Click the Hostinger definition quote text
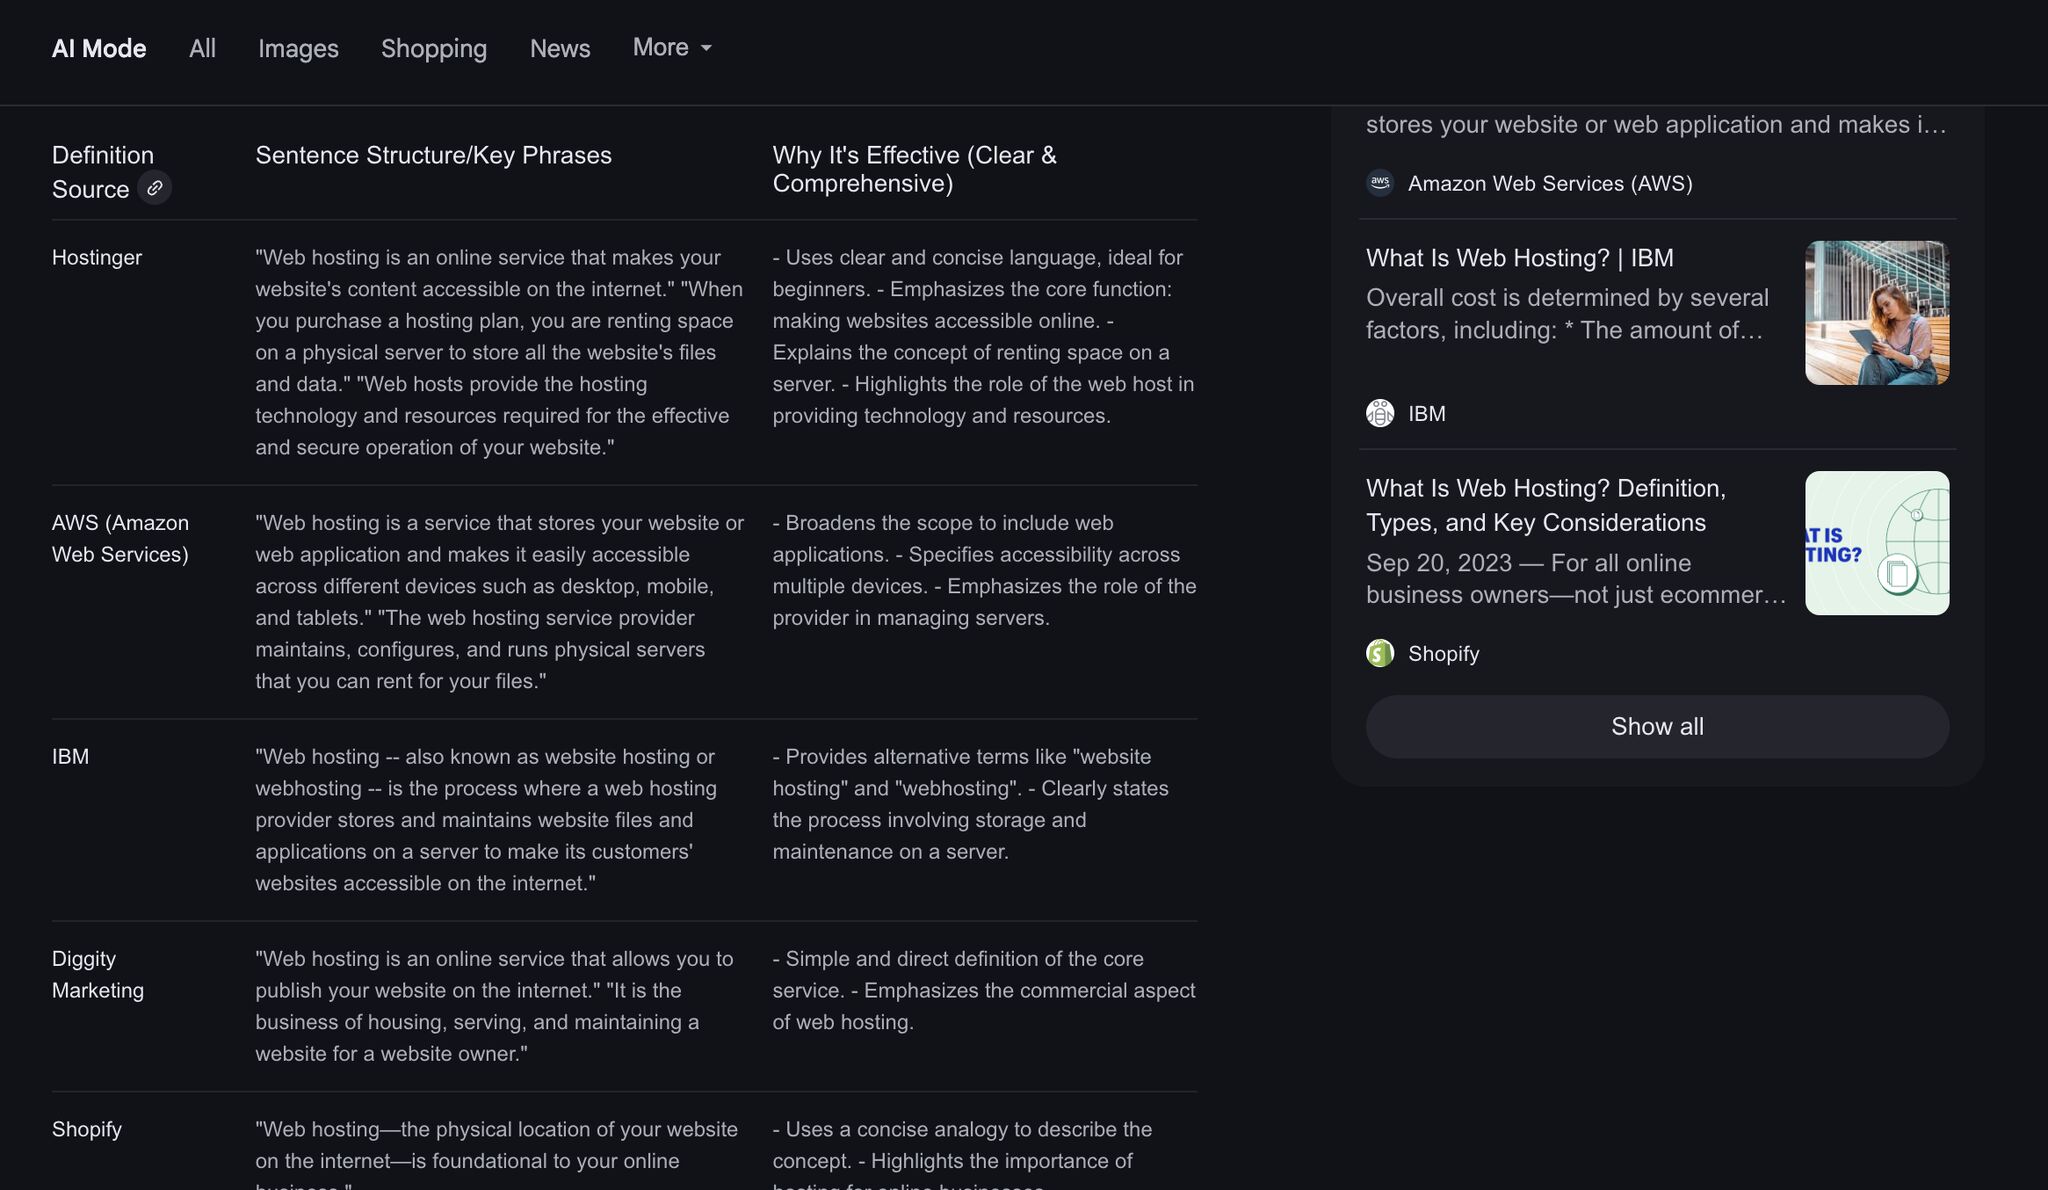 (499, 353)
